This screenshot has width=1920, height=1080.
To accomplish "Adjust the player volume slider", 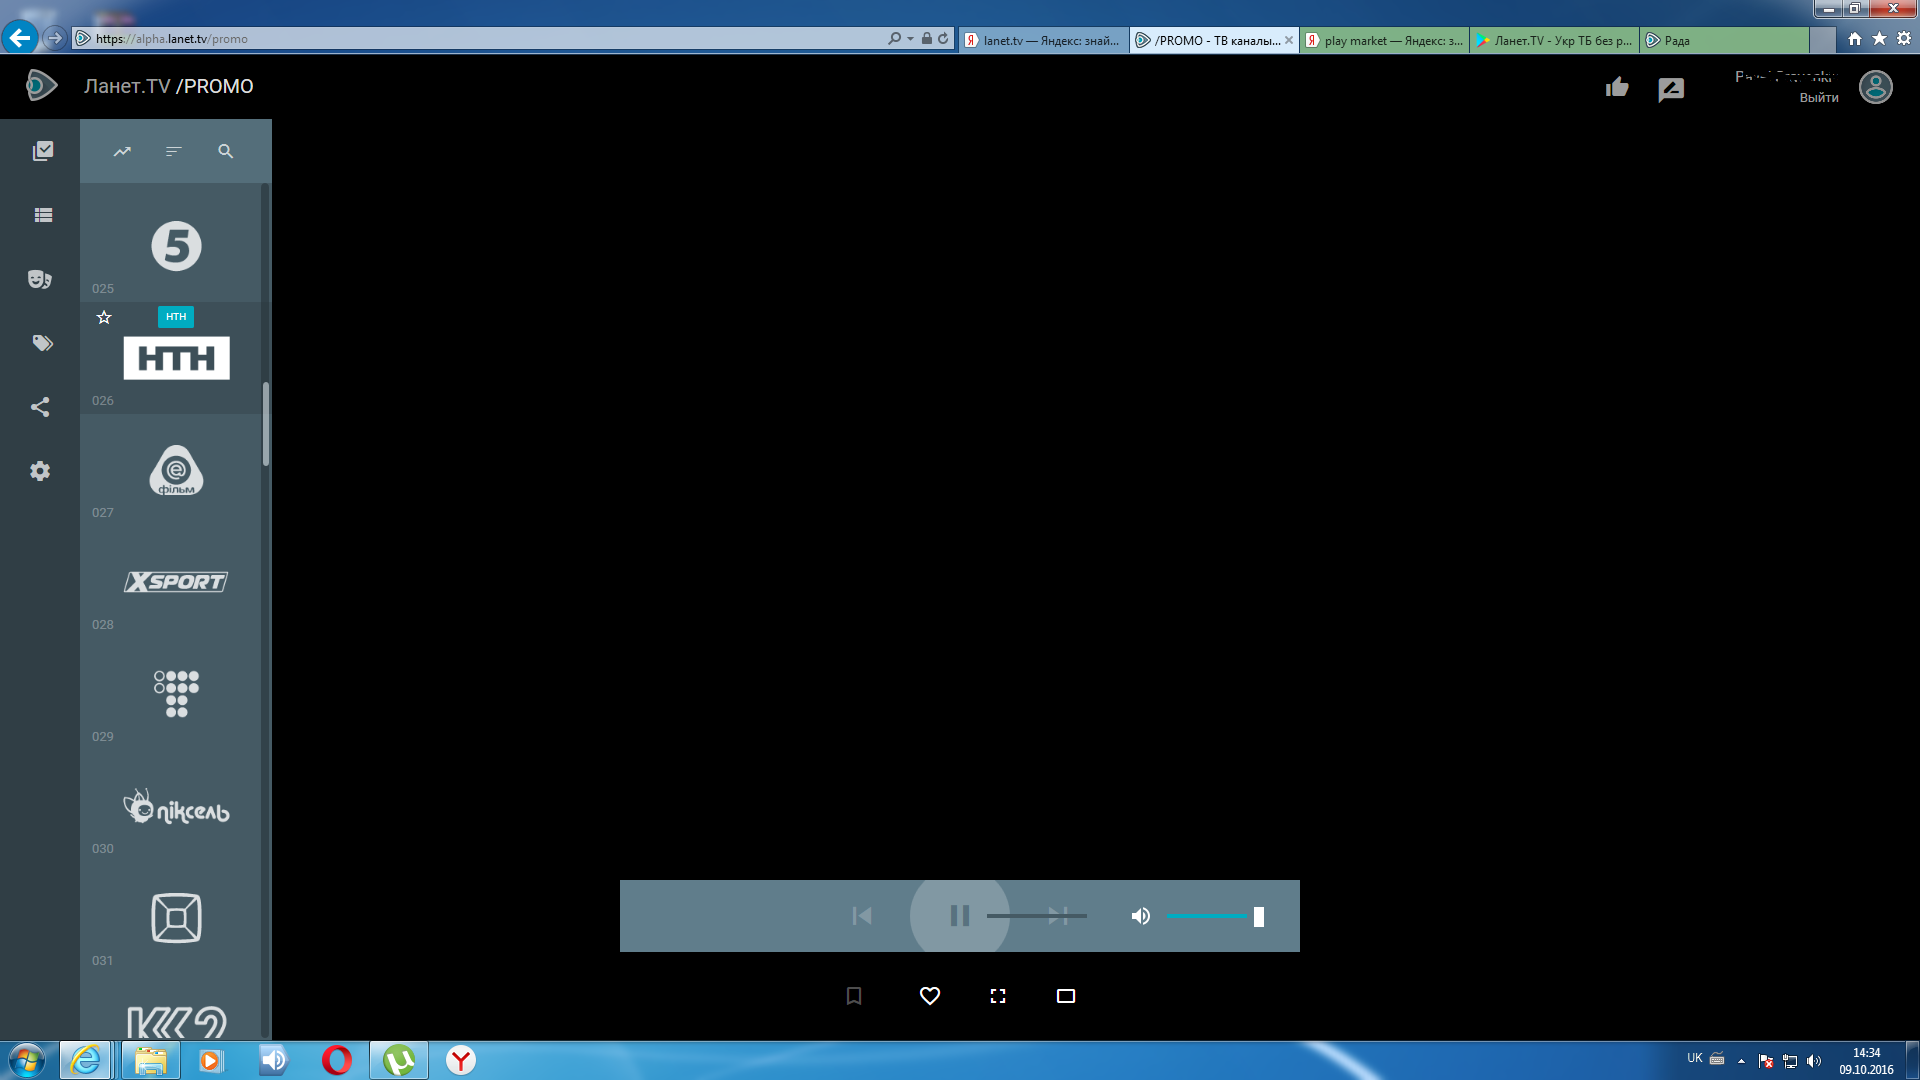I will pos(1214,916).
